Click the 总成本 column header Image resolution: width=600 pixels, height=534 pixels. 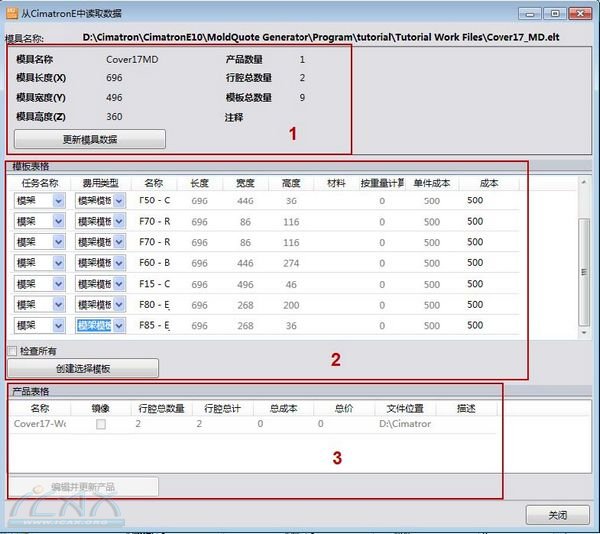click(284, 409)
